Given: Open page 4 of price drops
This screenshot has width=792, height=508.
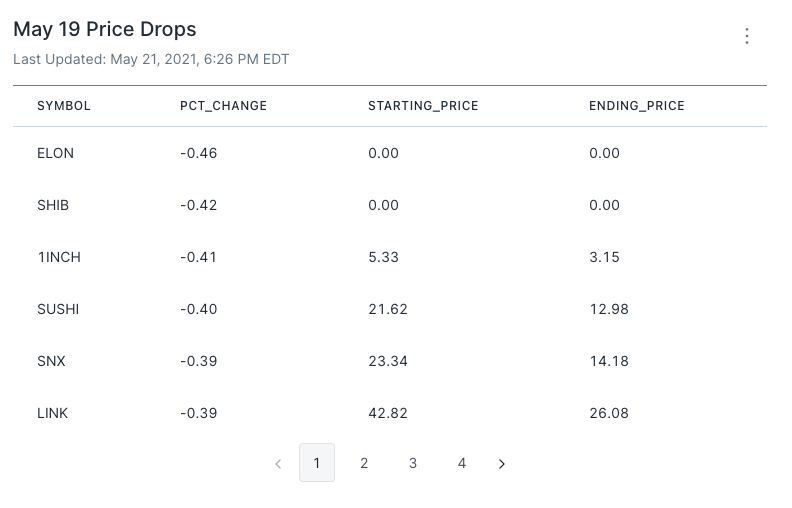Looking at the screenshot, I should 462,463.
